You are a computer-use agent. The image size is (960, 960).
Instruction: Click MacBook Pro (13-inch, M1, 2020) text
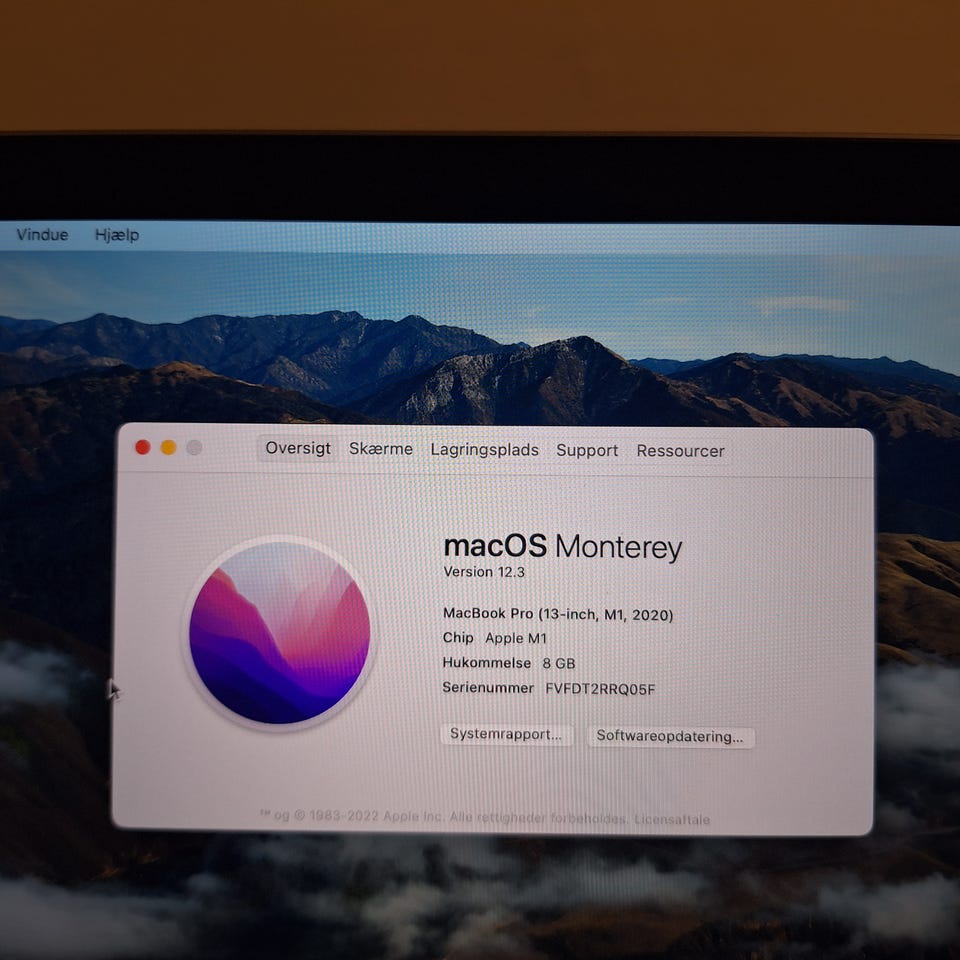(x=558, y=614)
